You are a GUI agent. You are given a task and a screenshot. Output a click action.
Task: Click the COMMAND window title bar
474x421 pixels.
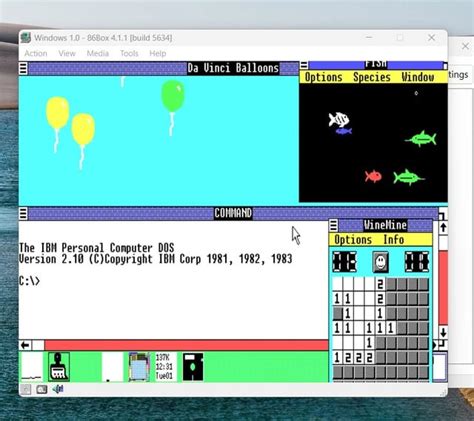click(x=233, y=213)
